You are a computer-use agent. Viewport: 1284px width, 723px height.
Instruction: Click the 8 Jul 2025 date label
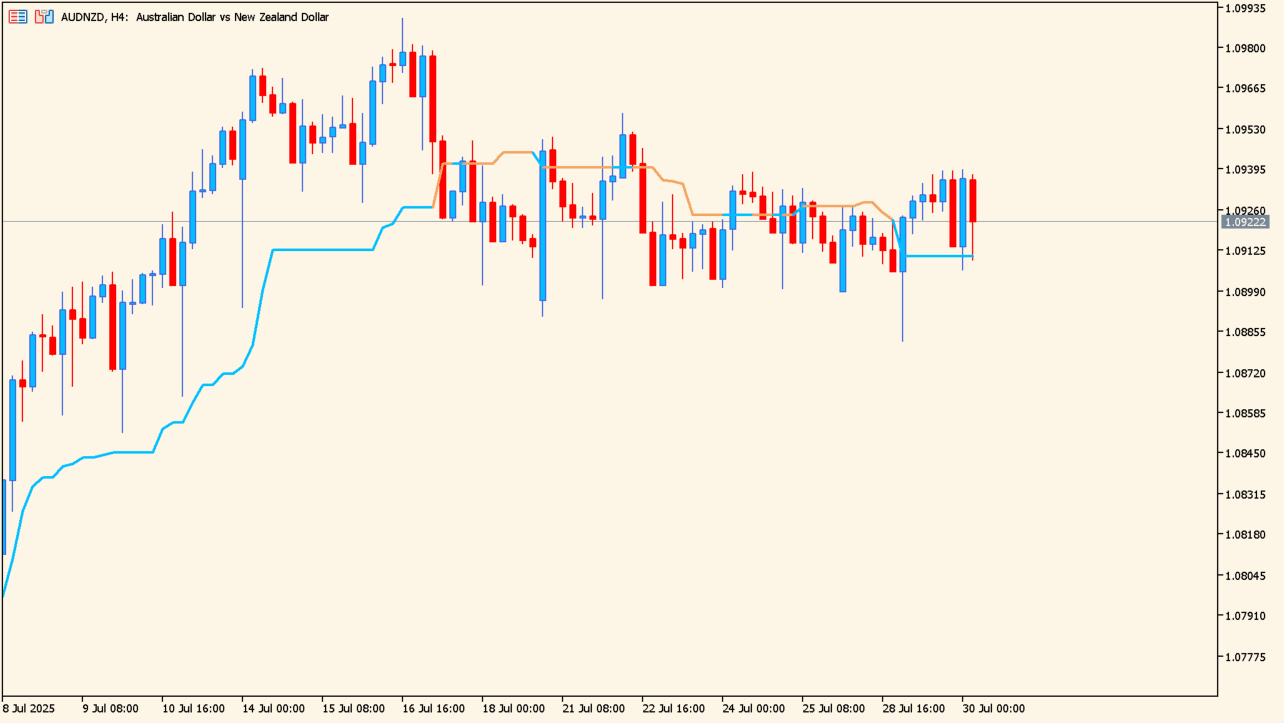pos(29,709)
